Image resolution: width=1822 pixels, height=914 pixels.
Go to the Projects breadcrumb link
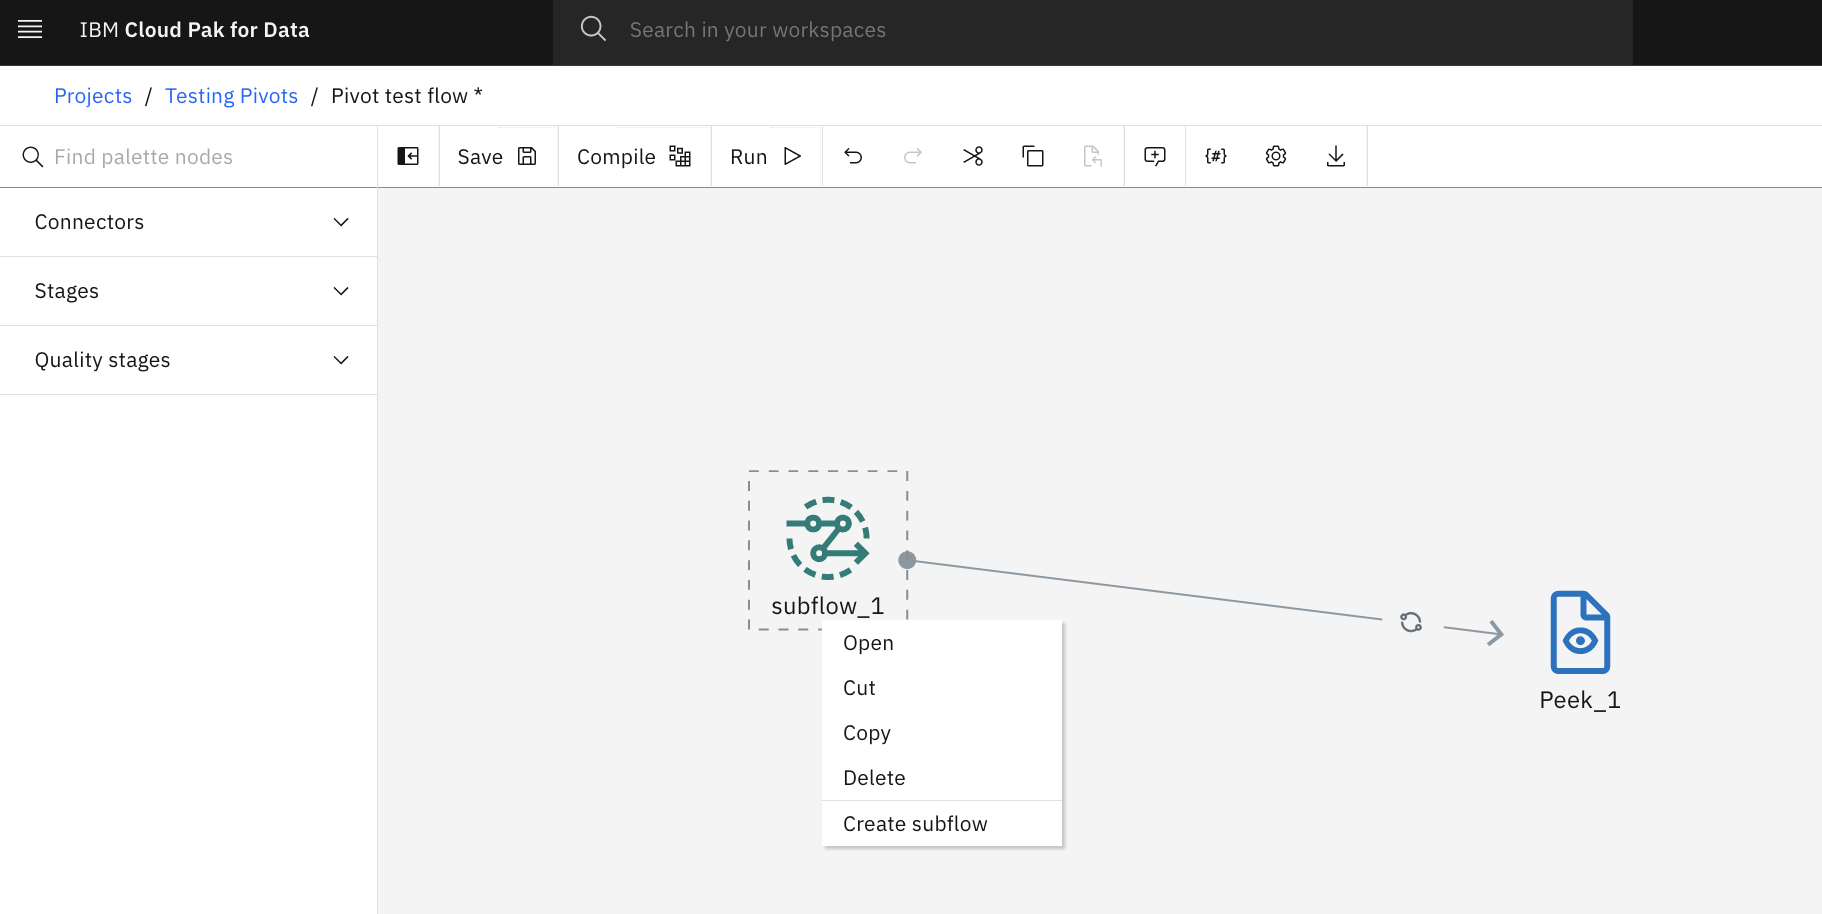[93, 96]
